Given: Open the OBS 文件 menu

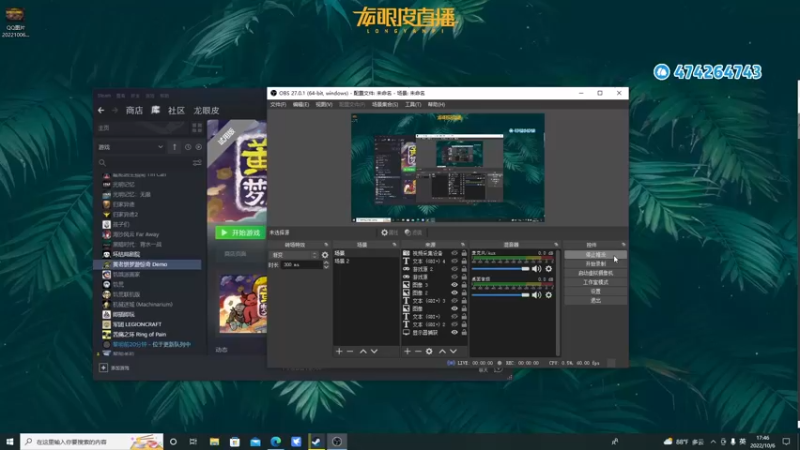Looking at the screenshot, I should 278,105.
